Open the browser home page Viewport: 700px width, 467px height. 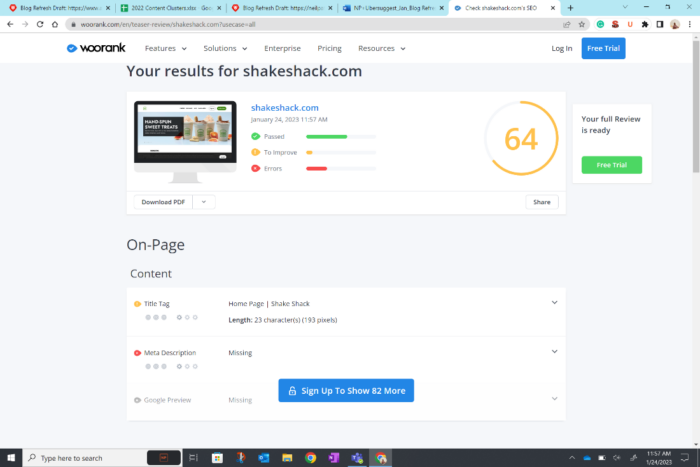55,25
